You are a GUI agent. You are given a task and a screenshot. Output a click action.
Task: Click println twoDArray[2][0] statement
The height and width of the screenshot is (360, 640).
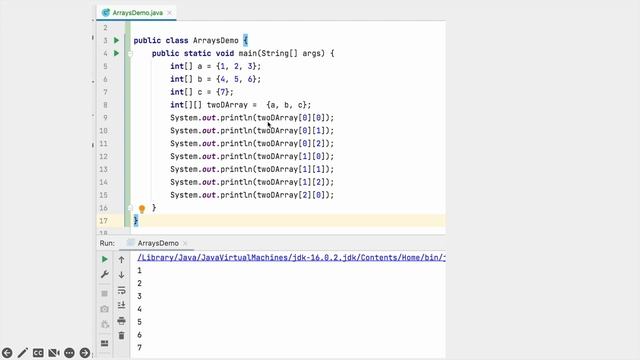click(x=252, y=195)
